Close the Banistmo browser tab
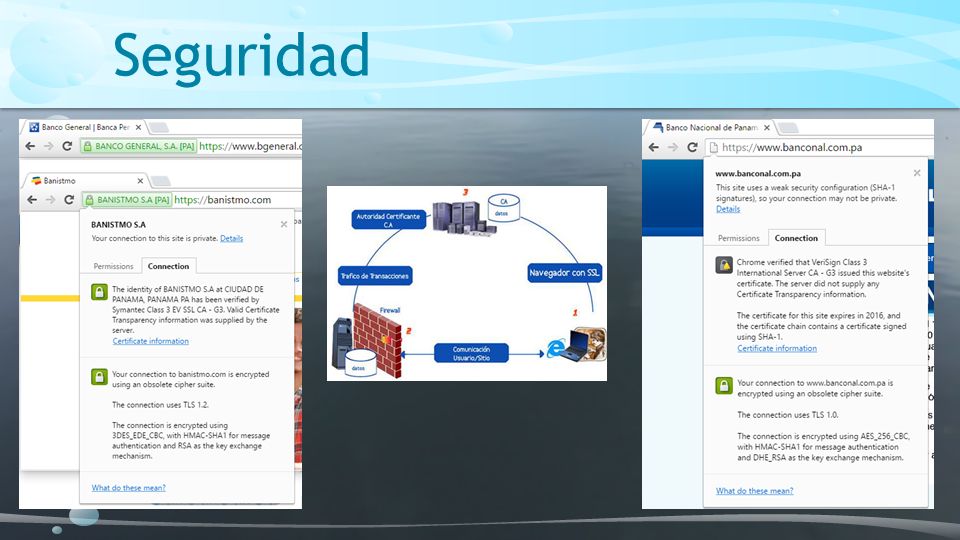960x540 pixels. pyautogui.click(x=140, y=181)
